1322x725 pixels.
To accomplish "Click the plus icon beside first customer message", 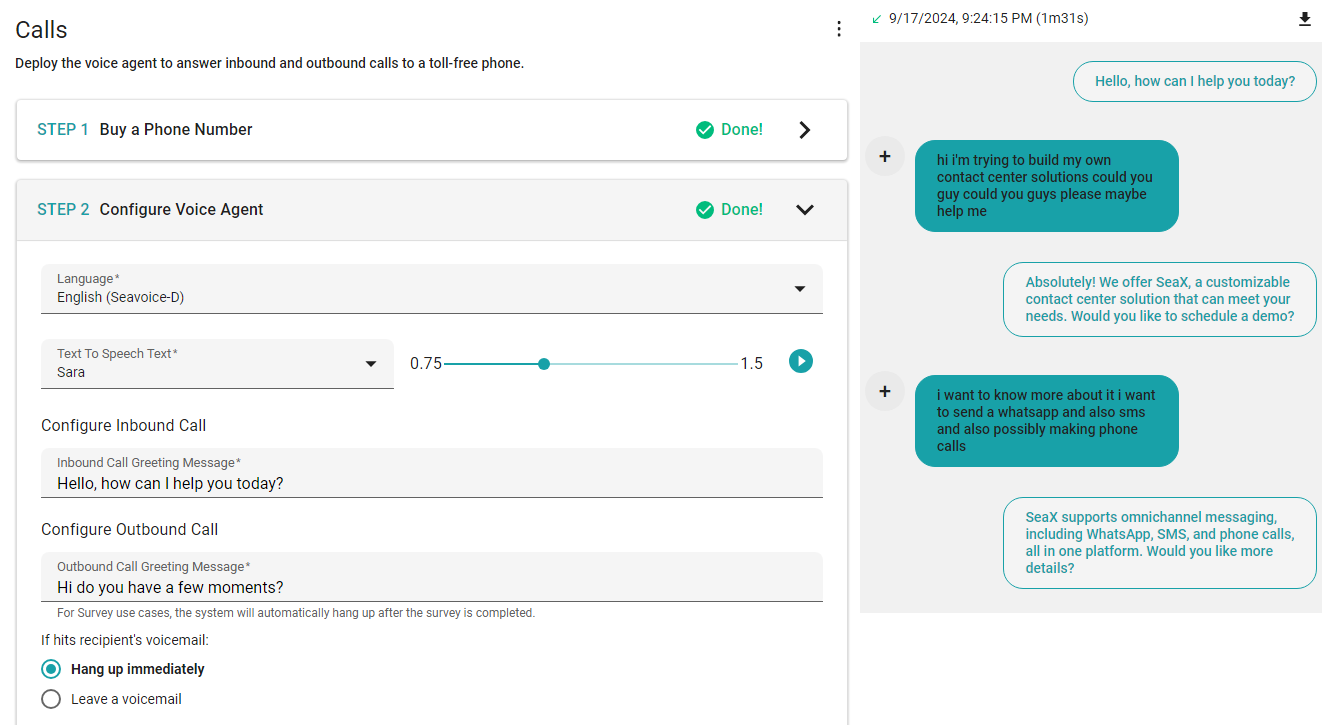I will point(885,156).
